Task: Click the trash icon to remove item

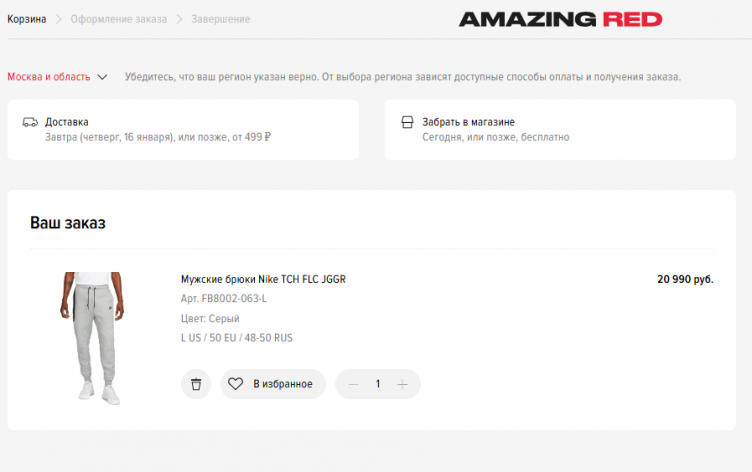Action: (x=196, y=384)
